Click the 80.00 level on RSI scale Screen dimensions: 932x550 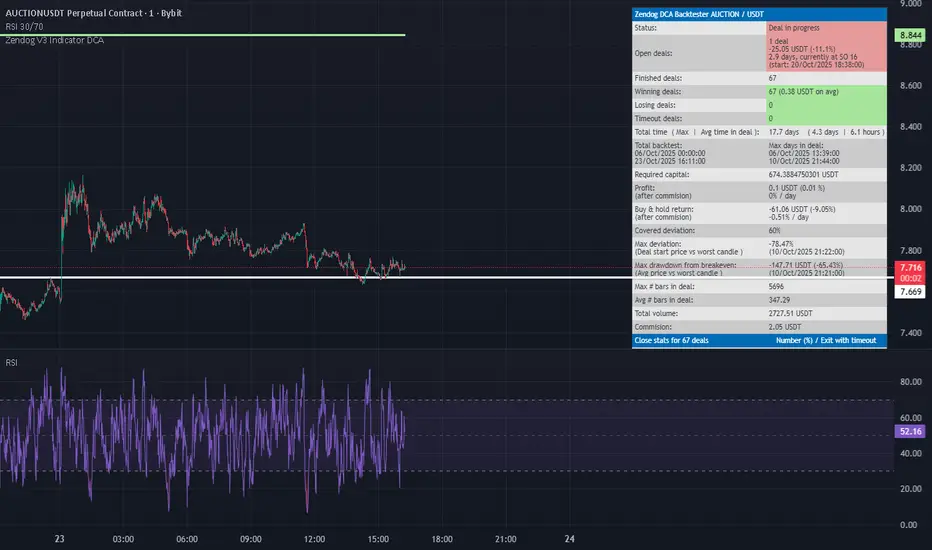coord(910,381)
